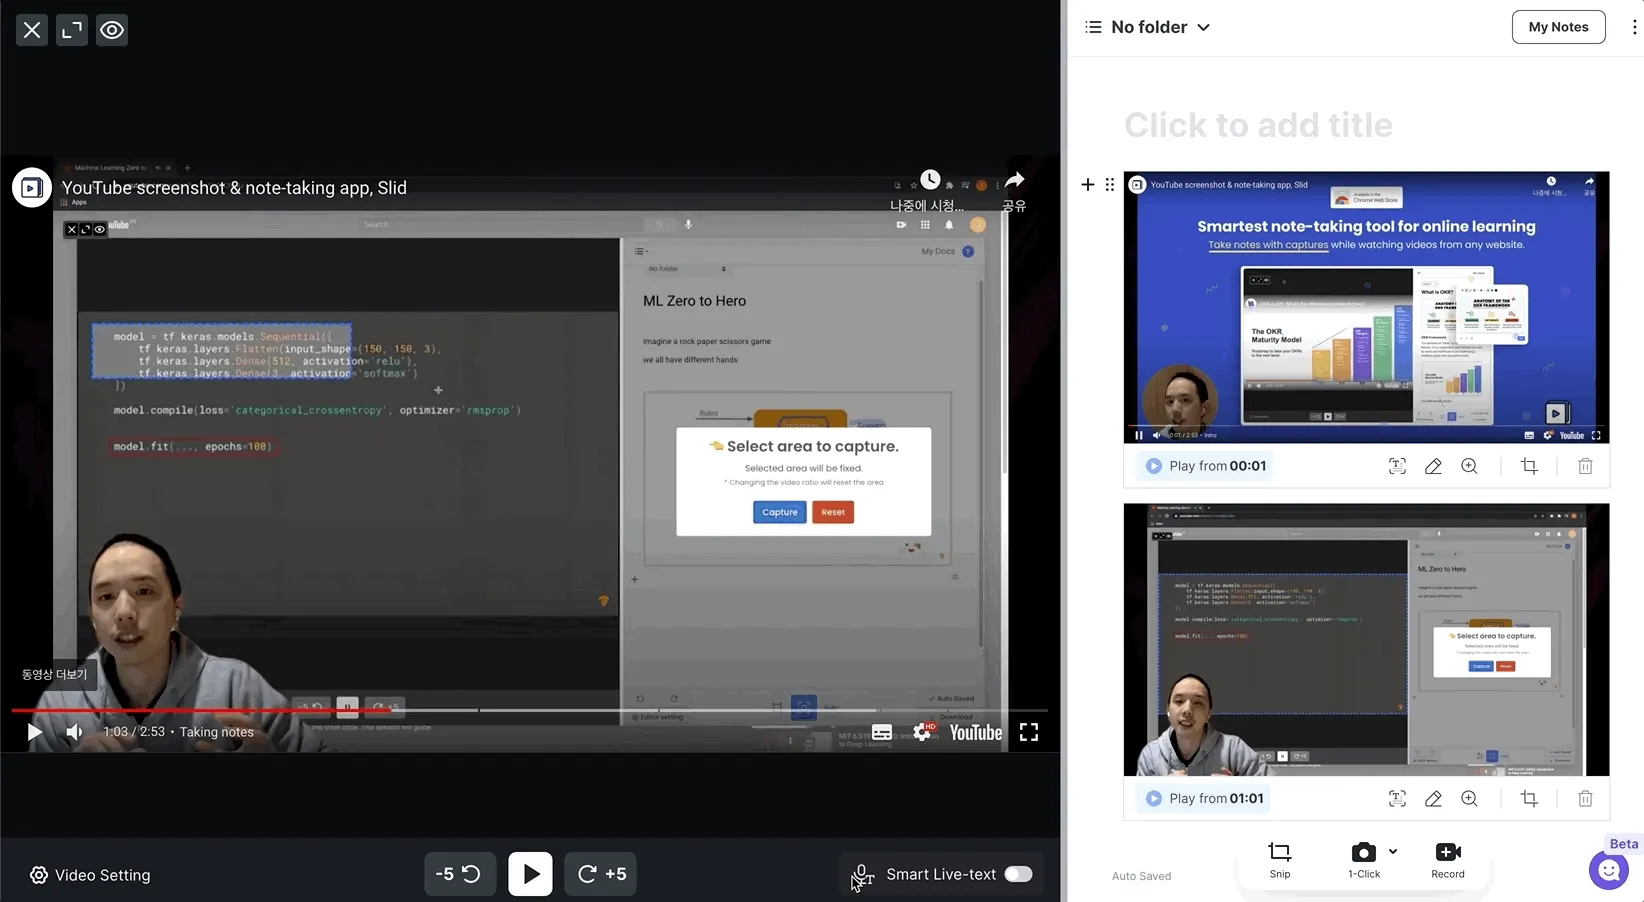Select the Snip capture tool

pos(1280,860)
